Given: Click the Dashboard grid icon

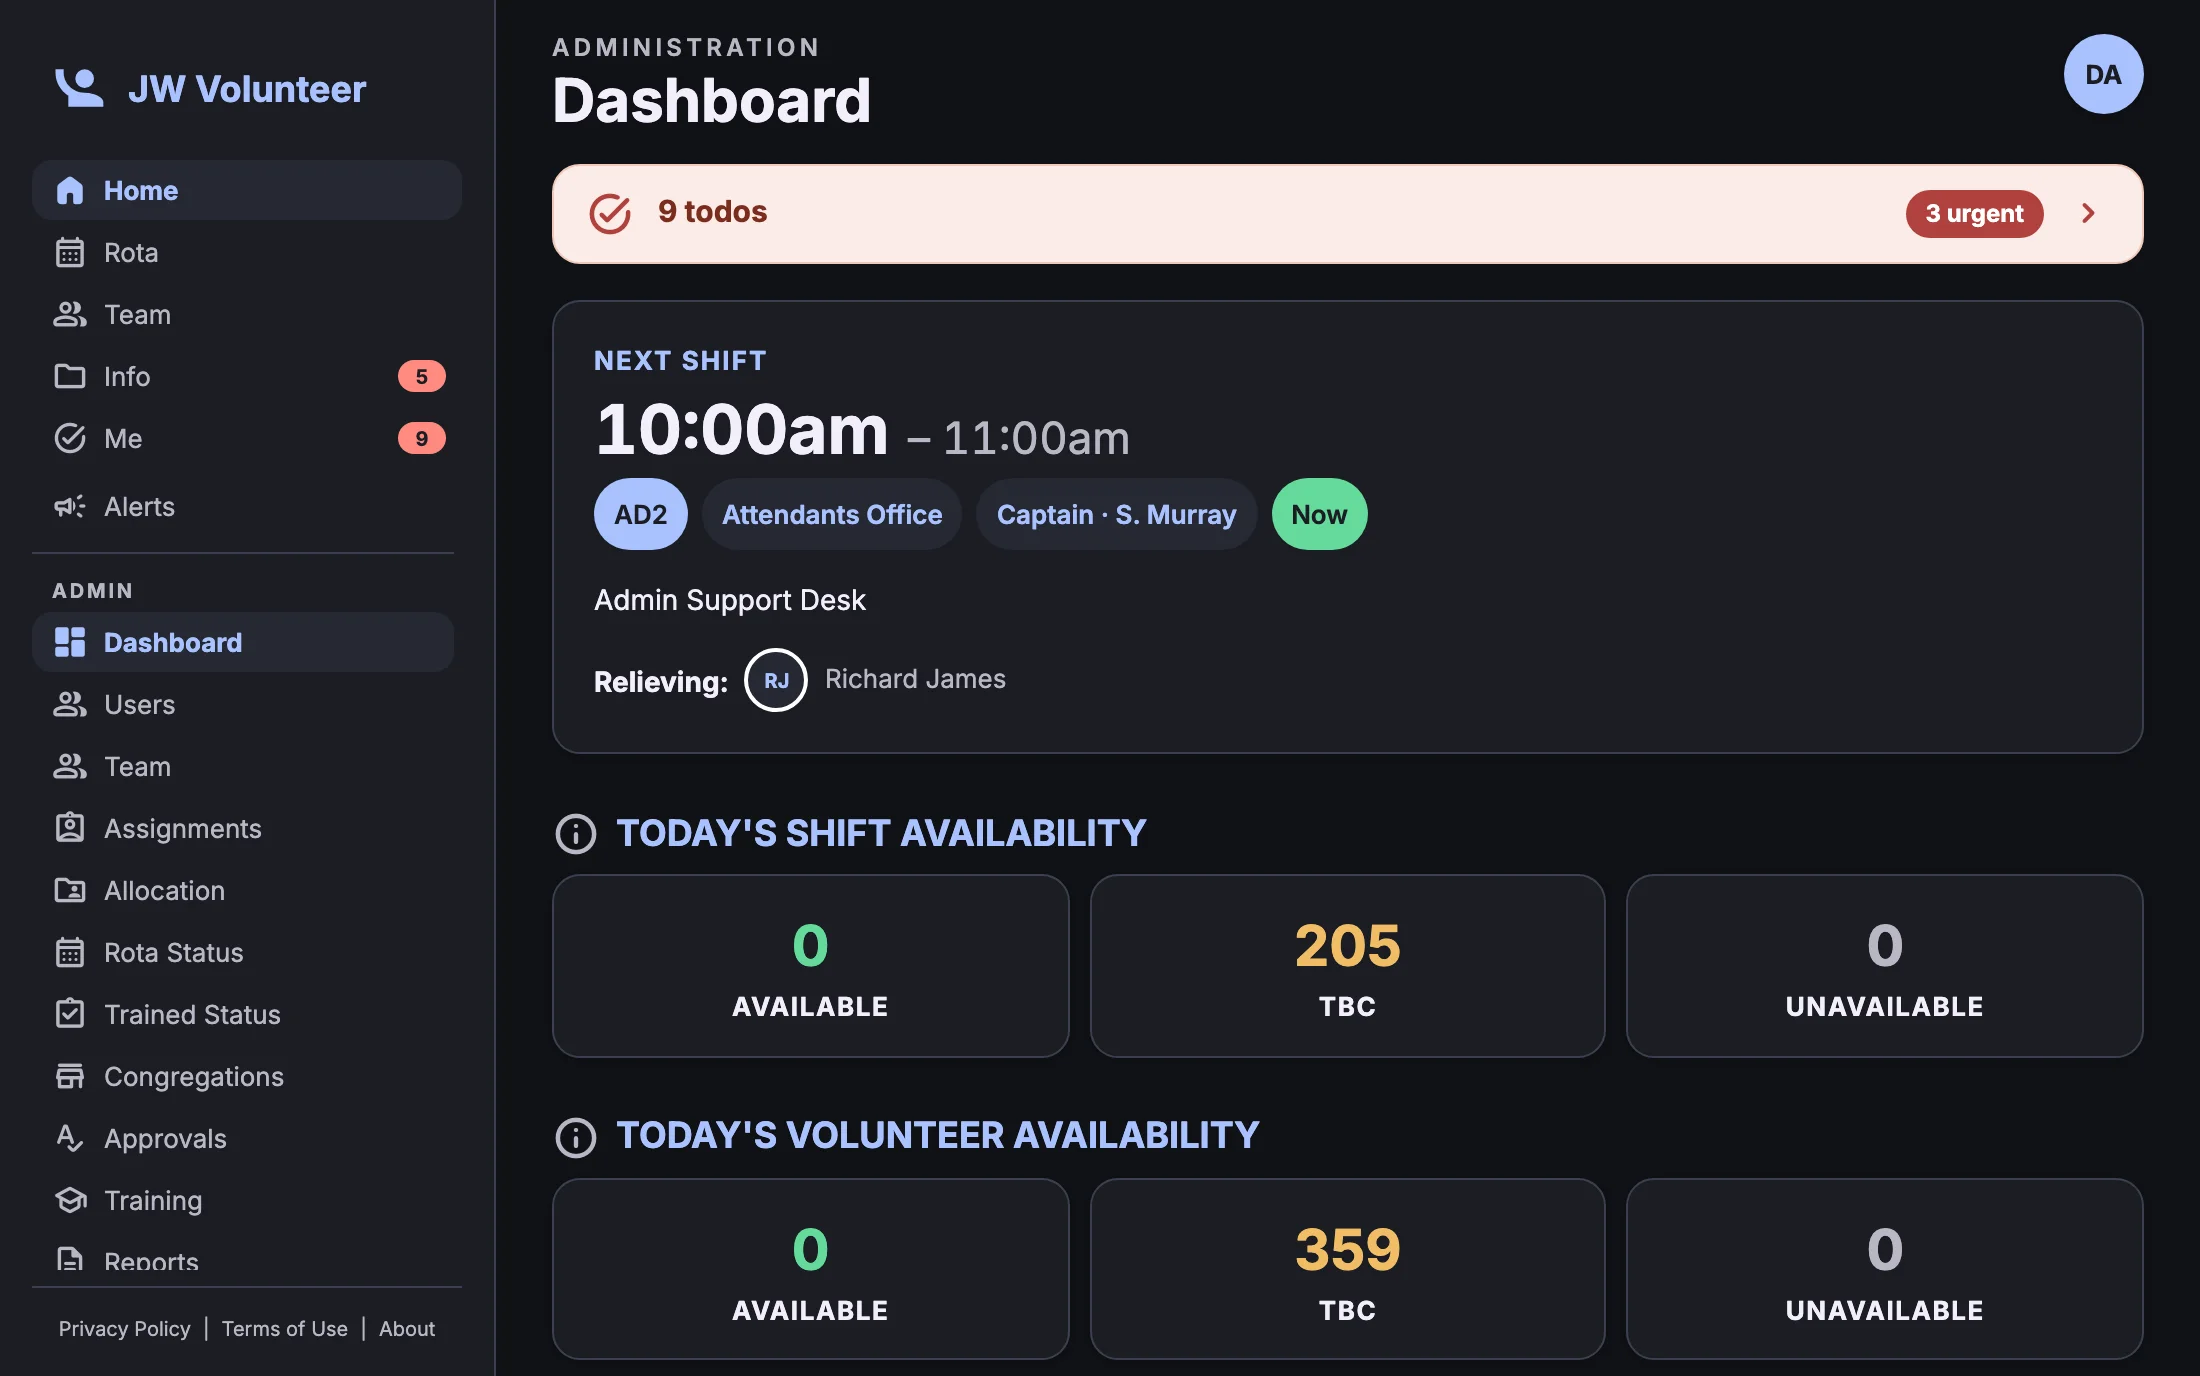Looking at the screenshot, I should click(x=70, y=642).
